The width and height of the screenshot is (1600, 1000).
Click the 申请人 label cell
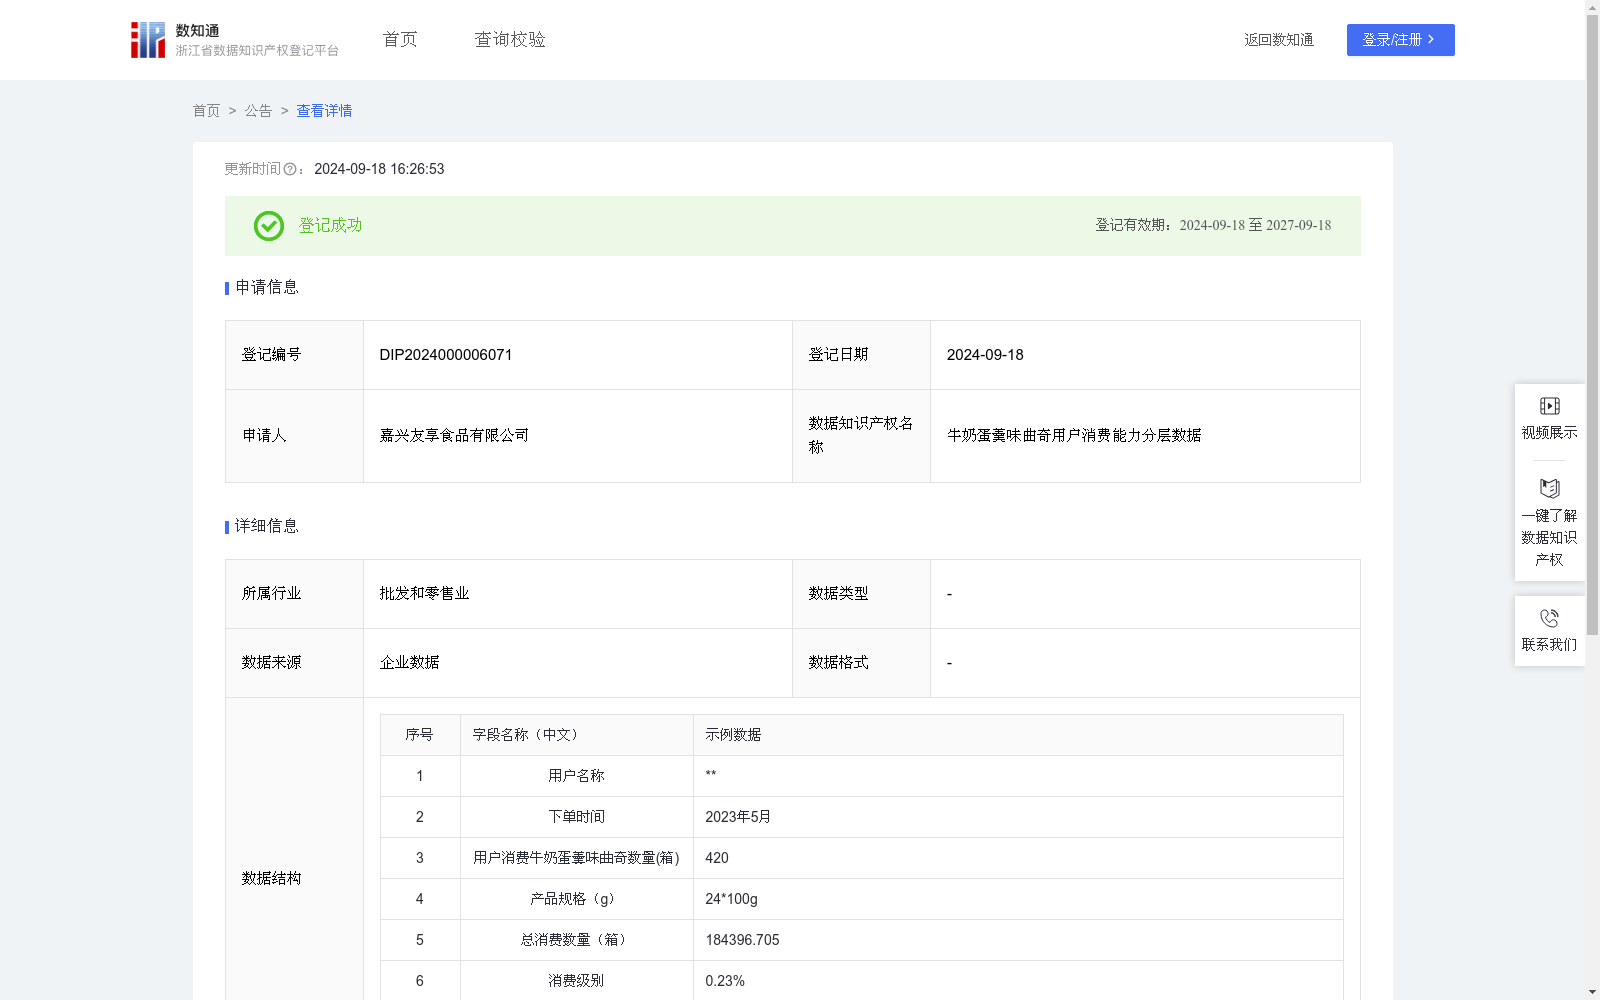point(294,436)
